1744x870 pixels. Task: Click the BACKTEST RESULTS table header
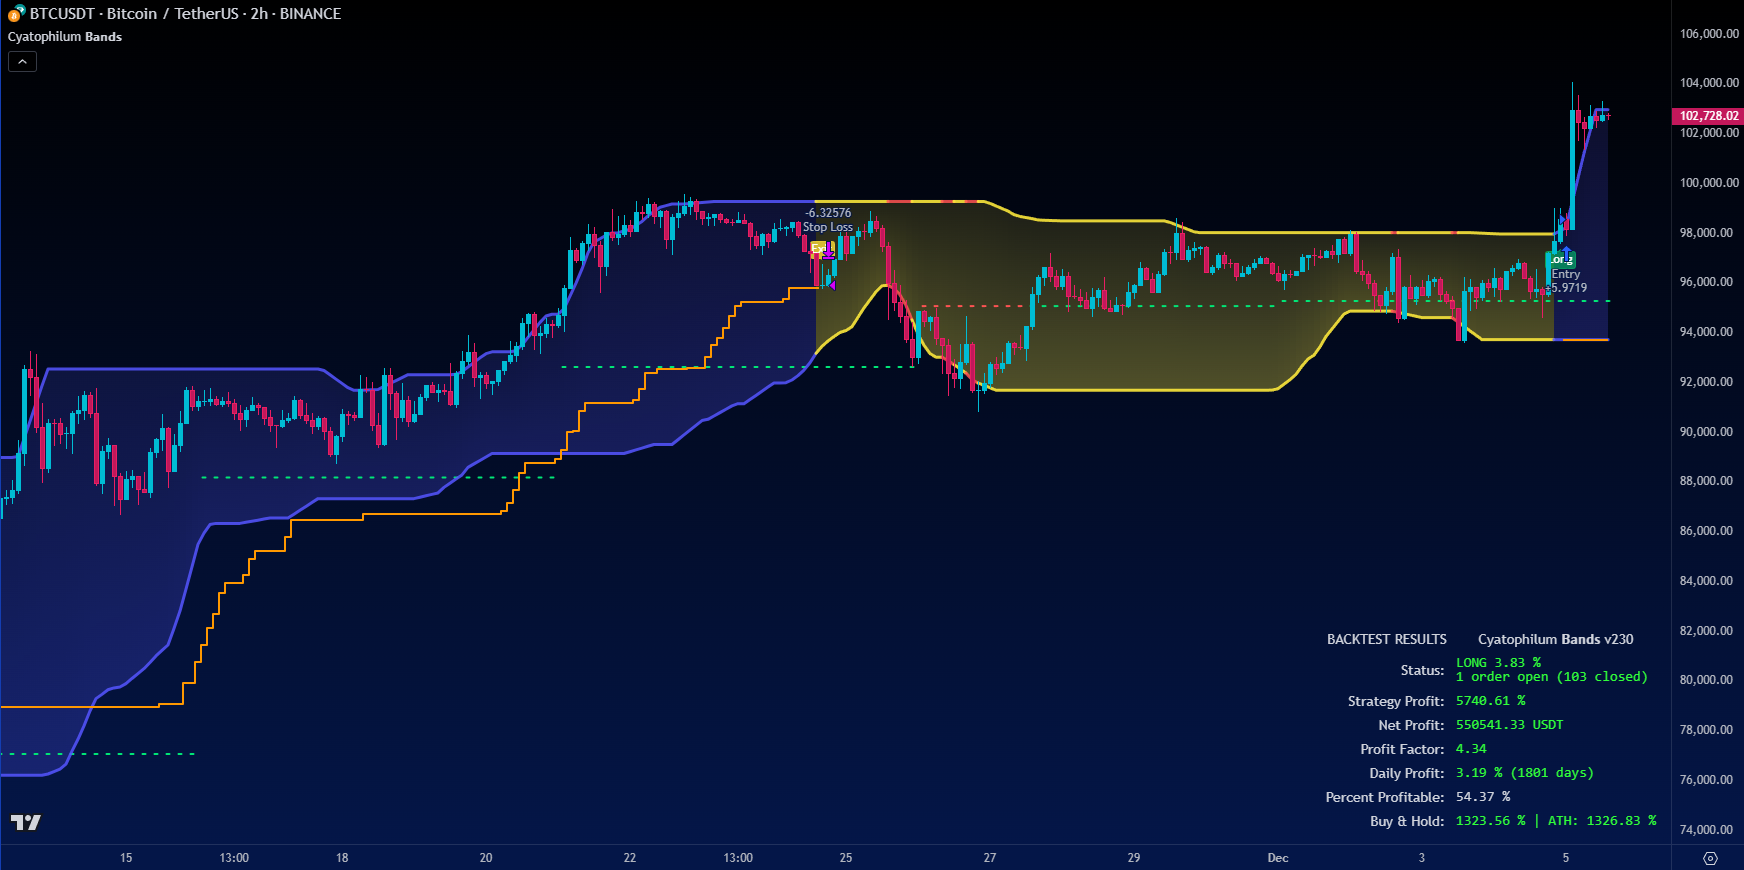(1386, 639)
